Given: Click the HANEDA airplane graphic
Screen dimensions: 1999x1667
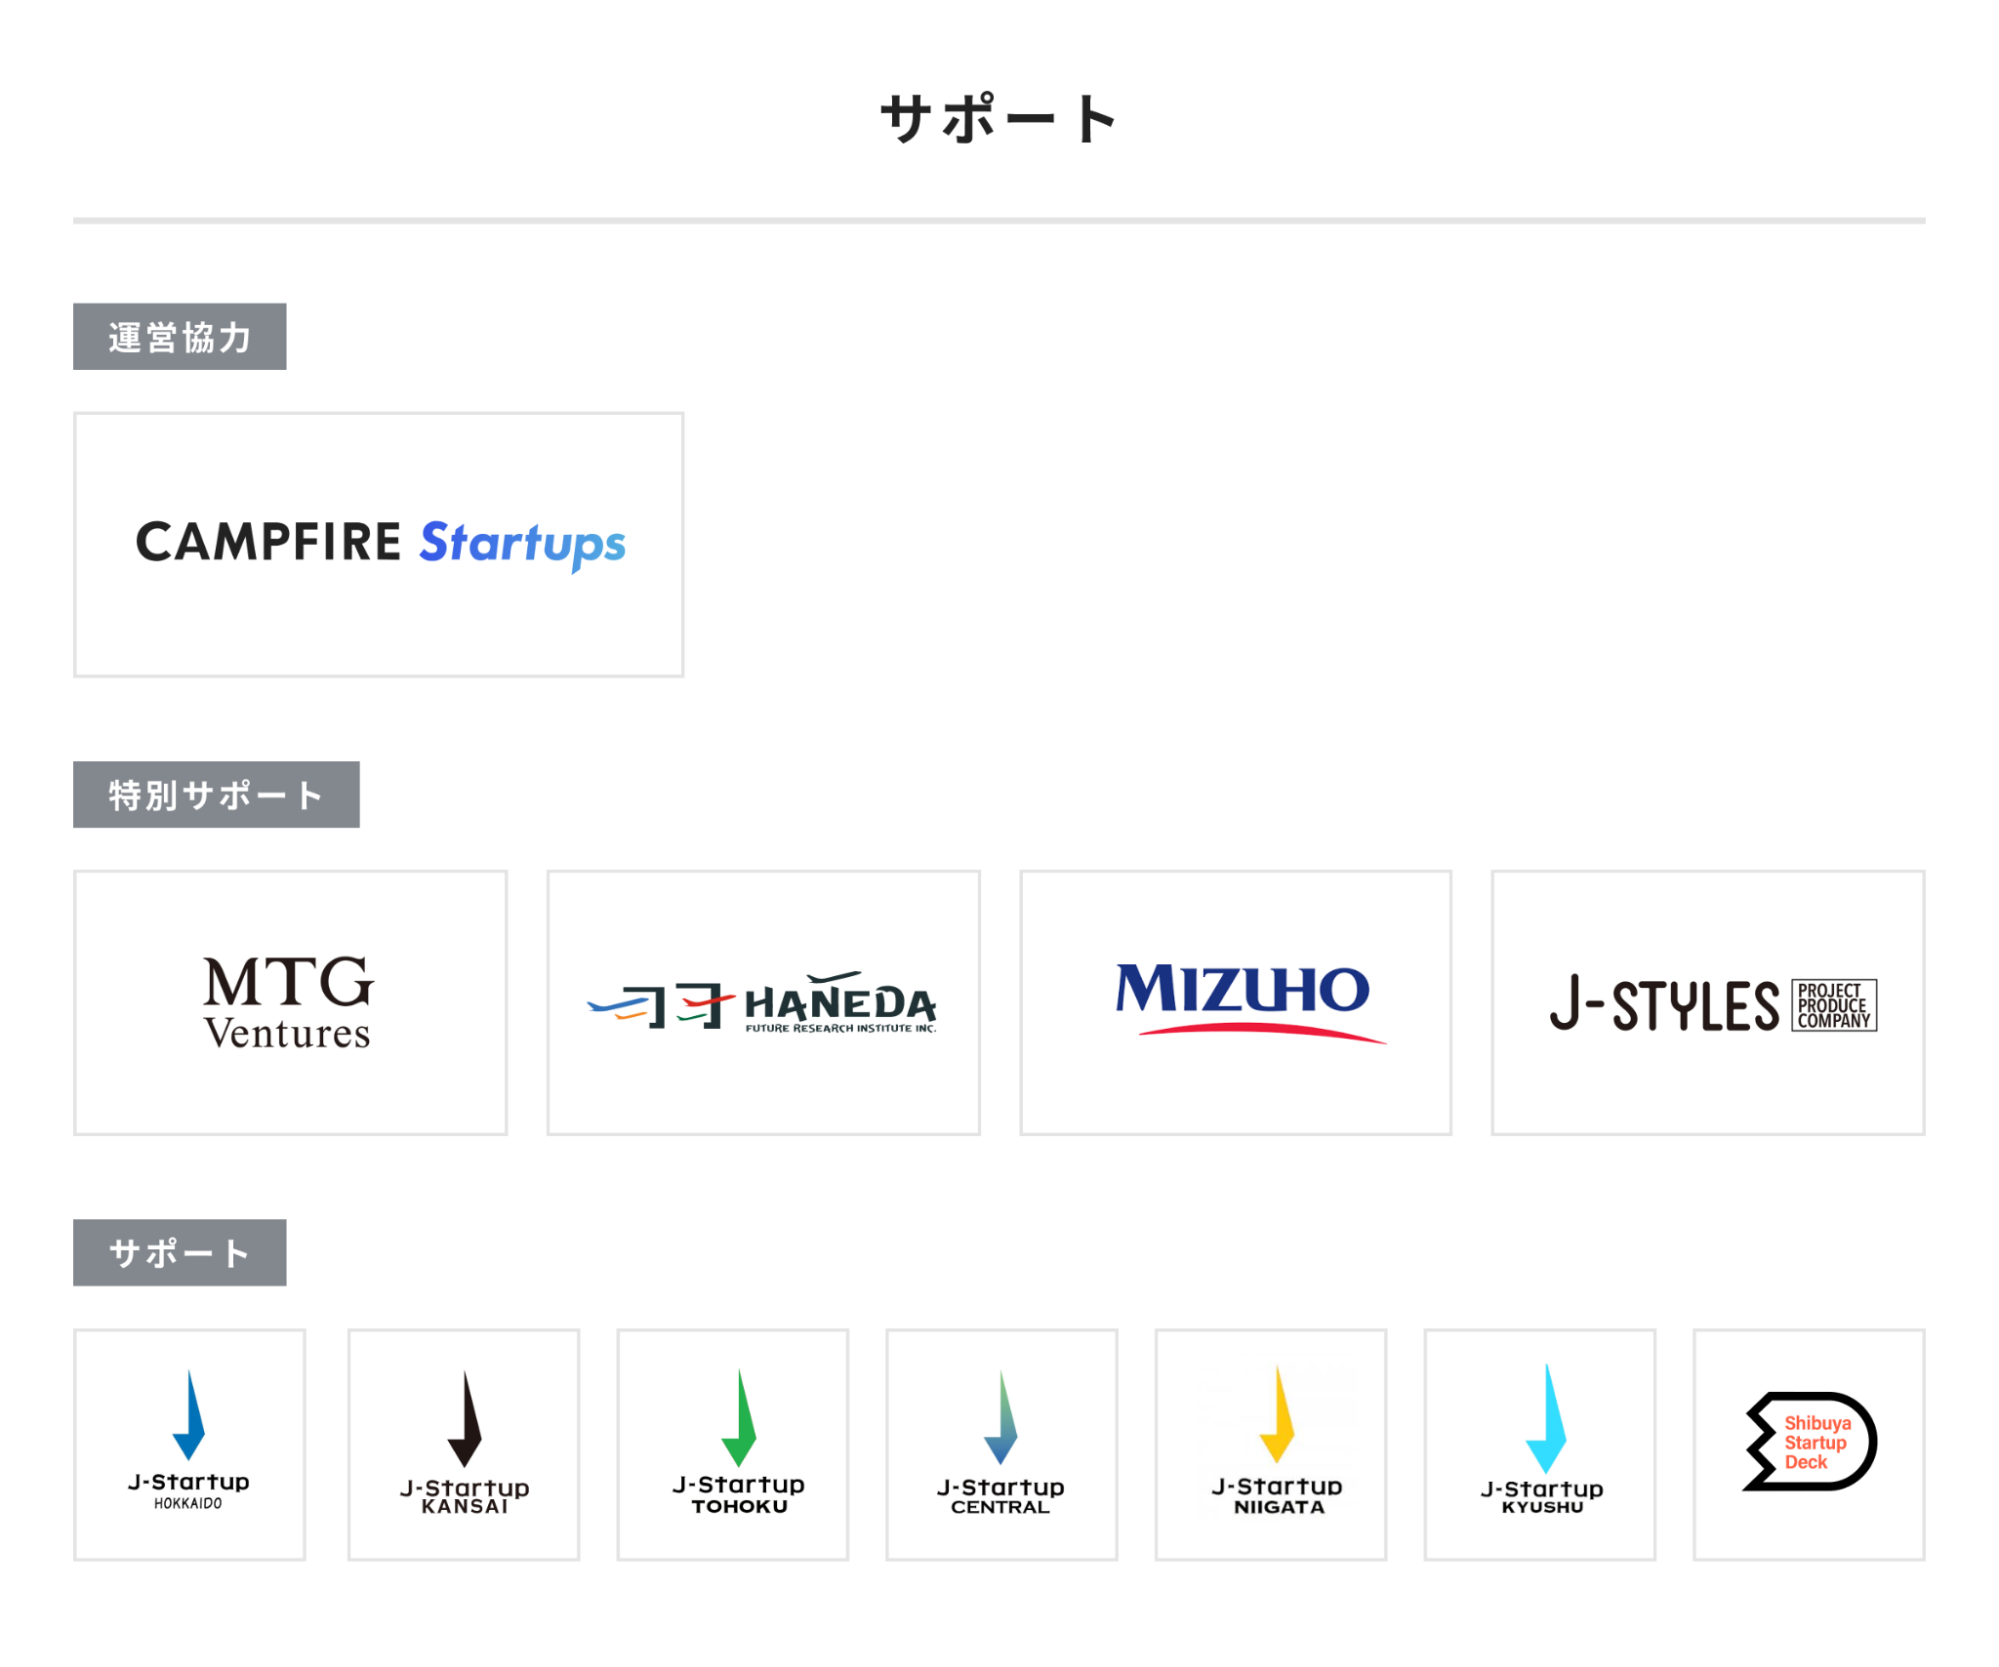Looking at the screenshot, I should click(660, 1004).
